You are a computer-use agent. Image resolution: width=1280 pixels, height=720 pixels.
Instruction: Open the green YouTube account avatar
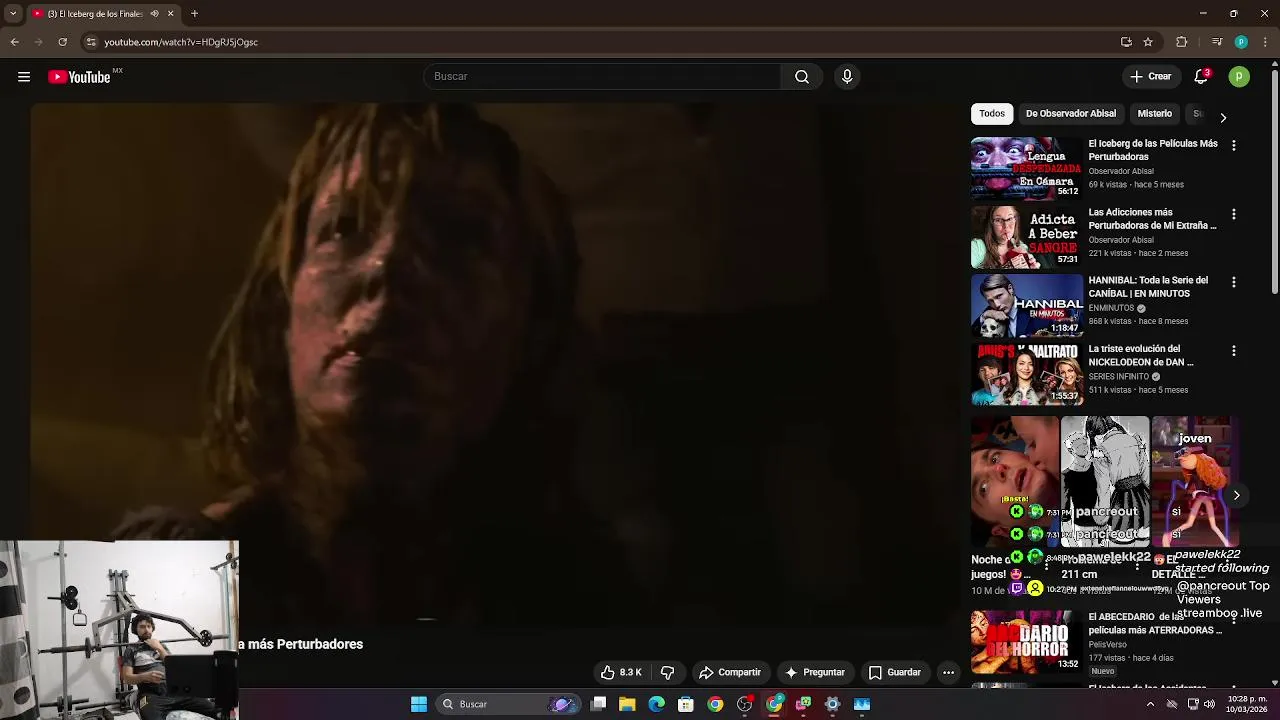[x=1239, y=77]
